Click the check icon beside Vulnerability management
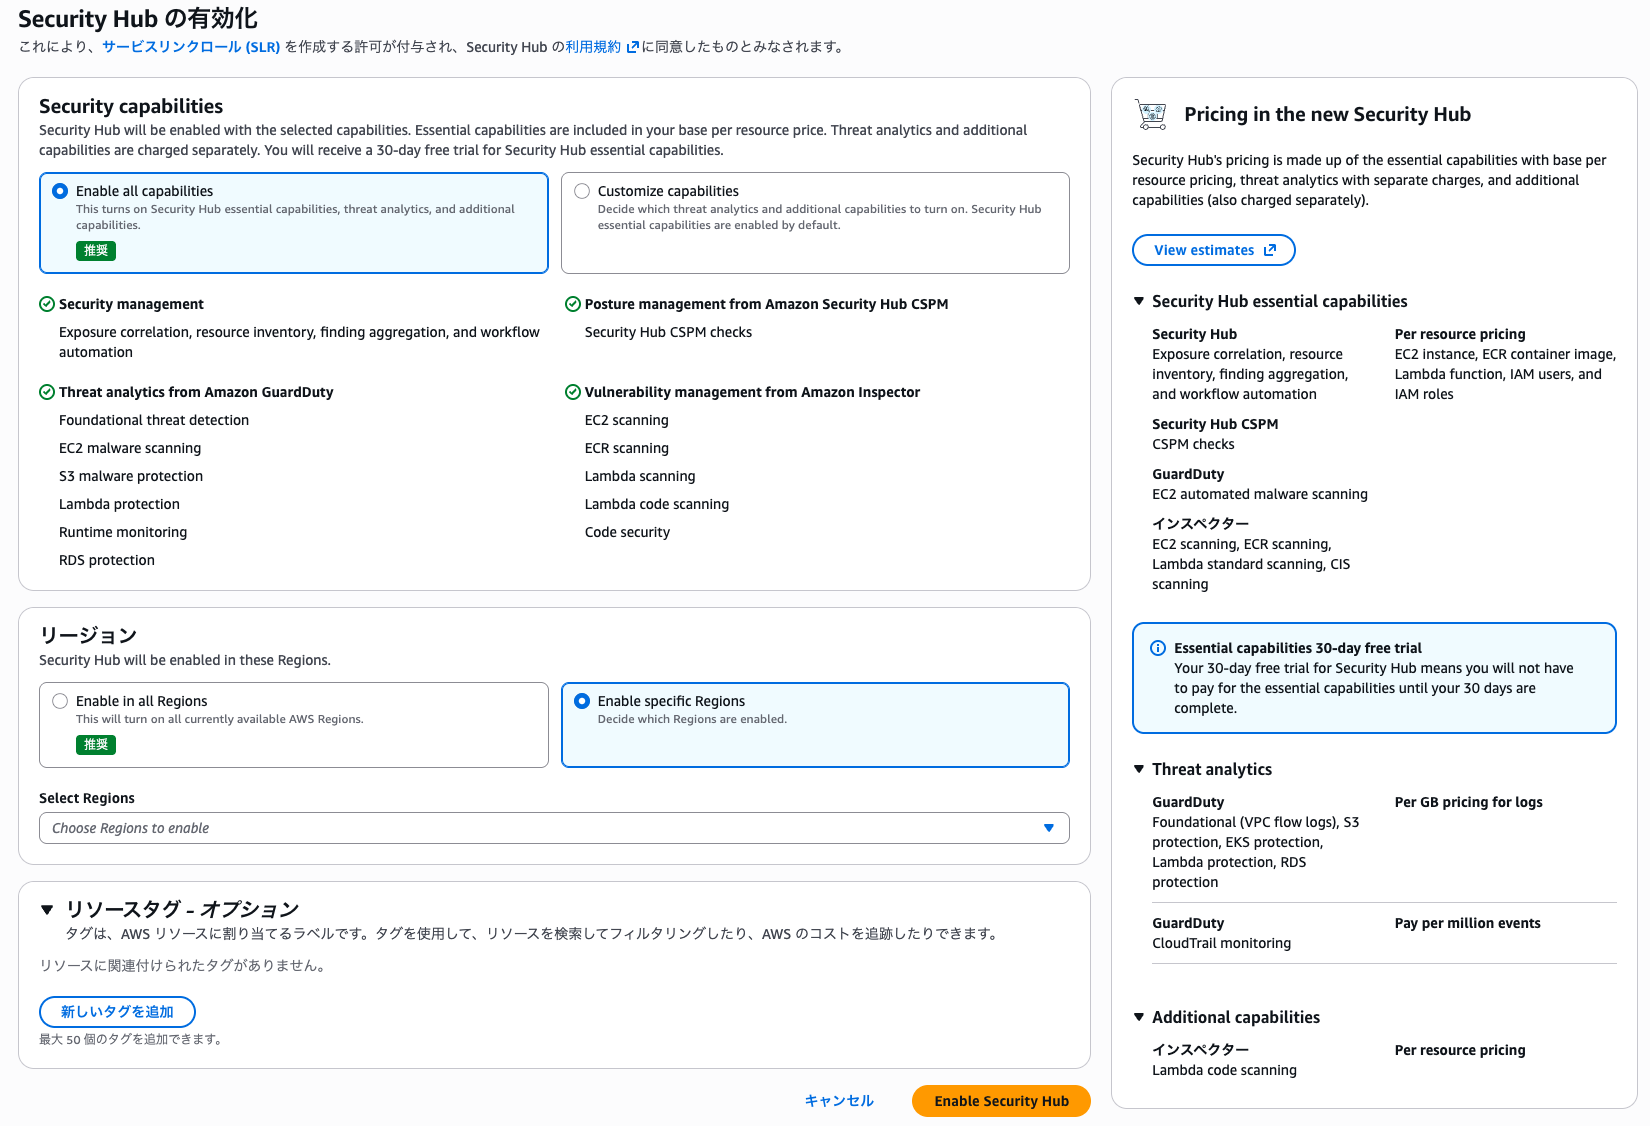 tap(573, 392)
